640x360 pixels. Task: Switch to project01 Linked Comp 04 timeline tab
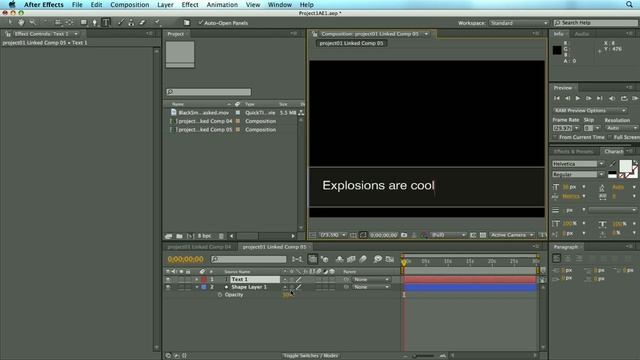(199, 247)
